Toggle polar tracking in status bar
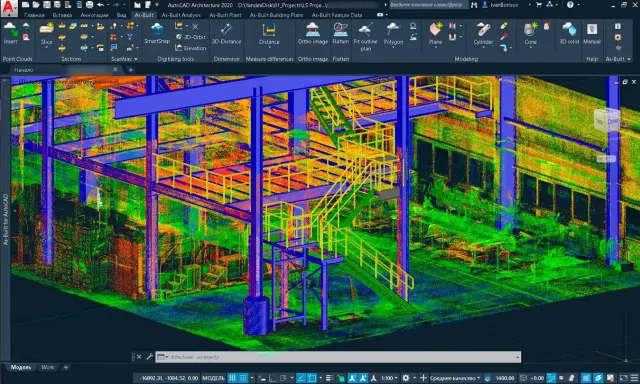The image size is (640, 384). coord(283,378)
